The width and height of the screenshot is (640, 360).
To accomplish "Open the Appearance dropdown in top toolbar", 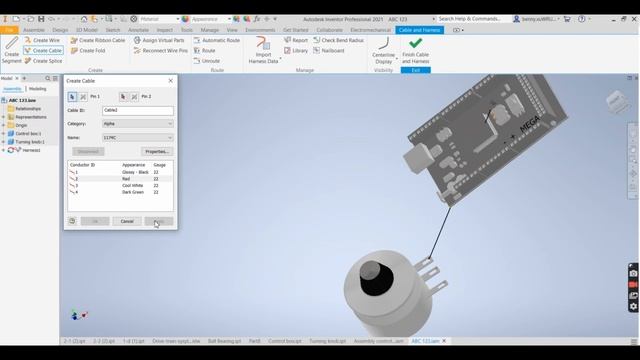I will coord(210,19).
